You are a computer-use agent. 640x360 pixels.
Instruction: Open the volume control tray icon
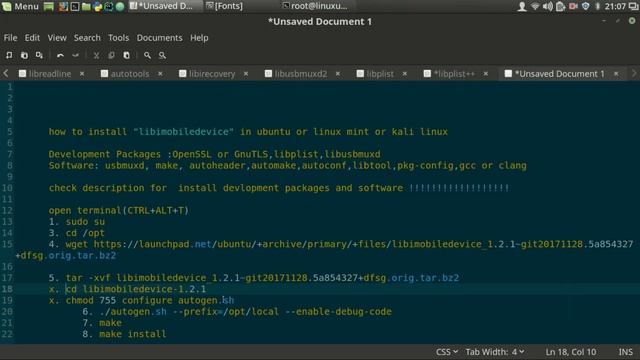click(548, 6)
